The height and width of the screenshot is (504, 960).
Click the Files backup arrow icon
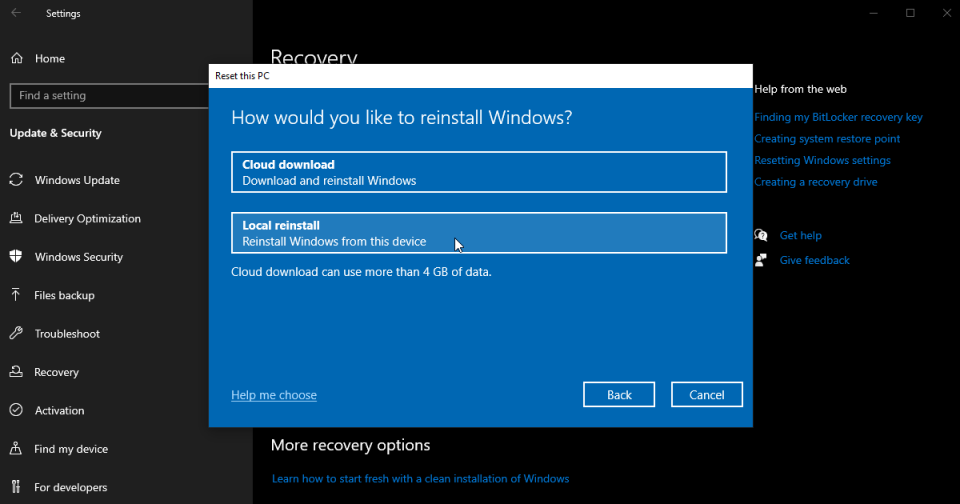(17, 295)
